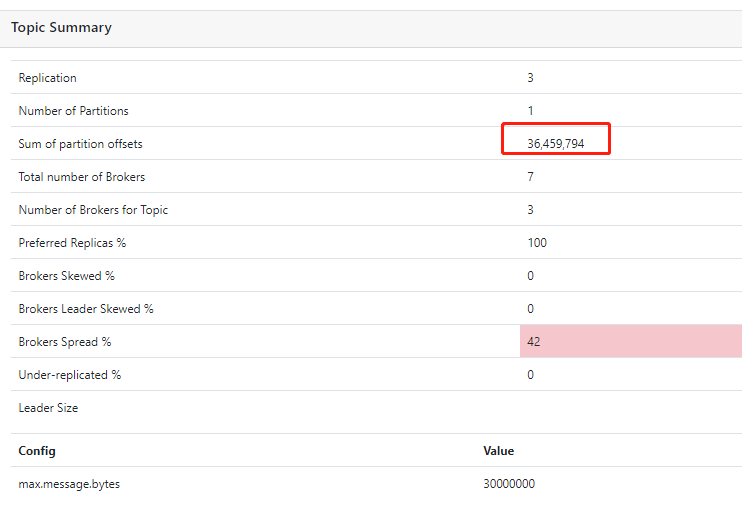Click the Value column header
Screen dimensions: 742x515
(x=498, y=451)
